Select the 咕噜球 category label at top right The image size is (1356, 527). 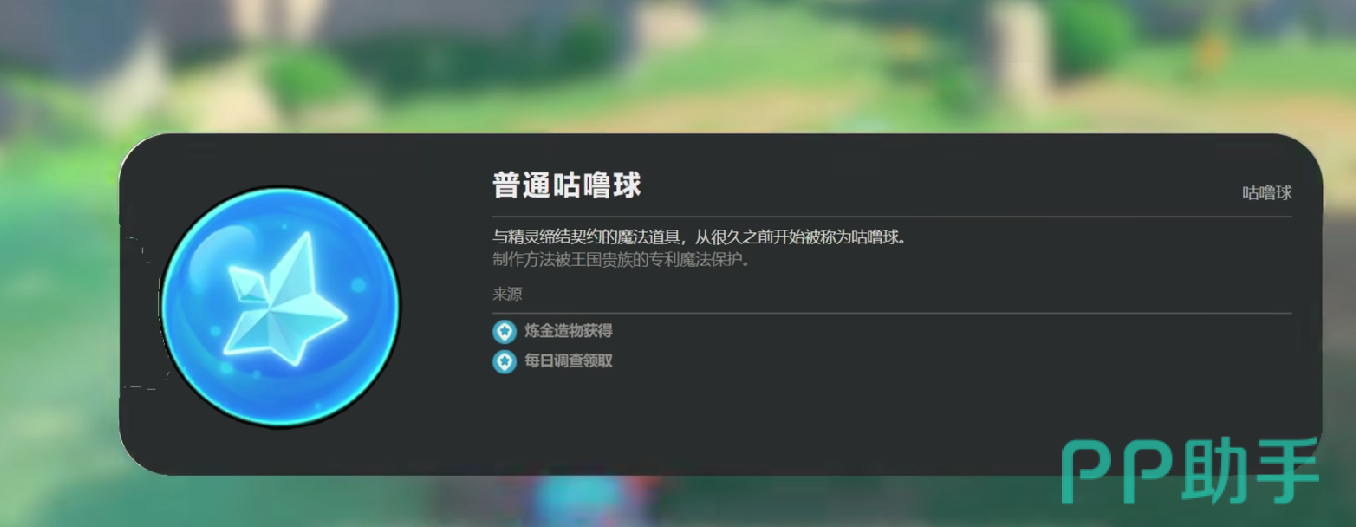(1267, 192)
